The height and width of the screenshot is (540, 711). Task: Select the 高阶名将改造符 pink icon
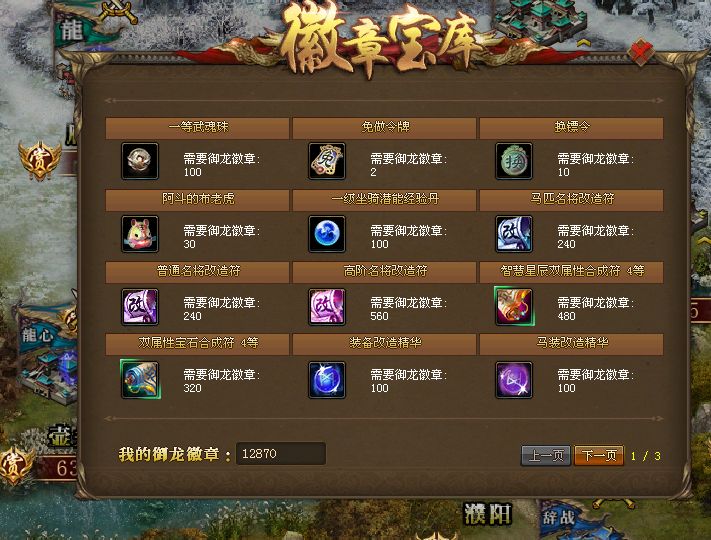[x=326, y=306]
